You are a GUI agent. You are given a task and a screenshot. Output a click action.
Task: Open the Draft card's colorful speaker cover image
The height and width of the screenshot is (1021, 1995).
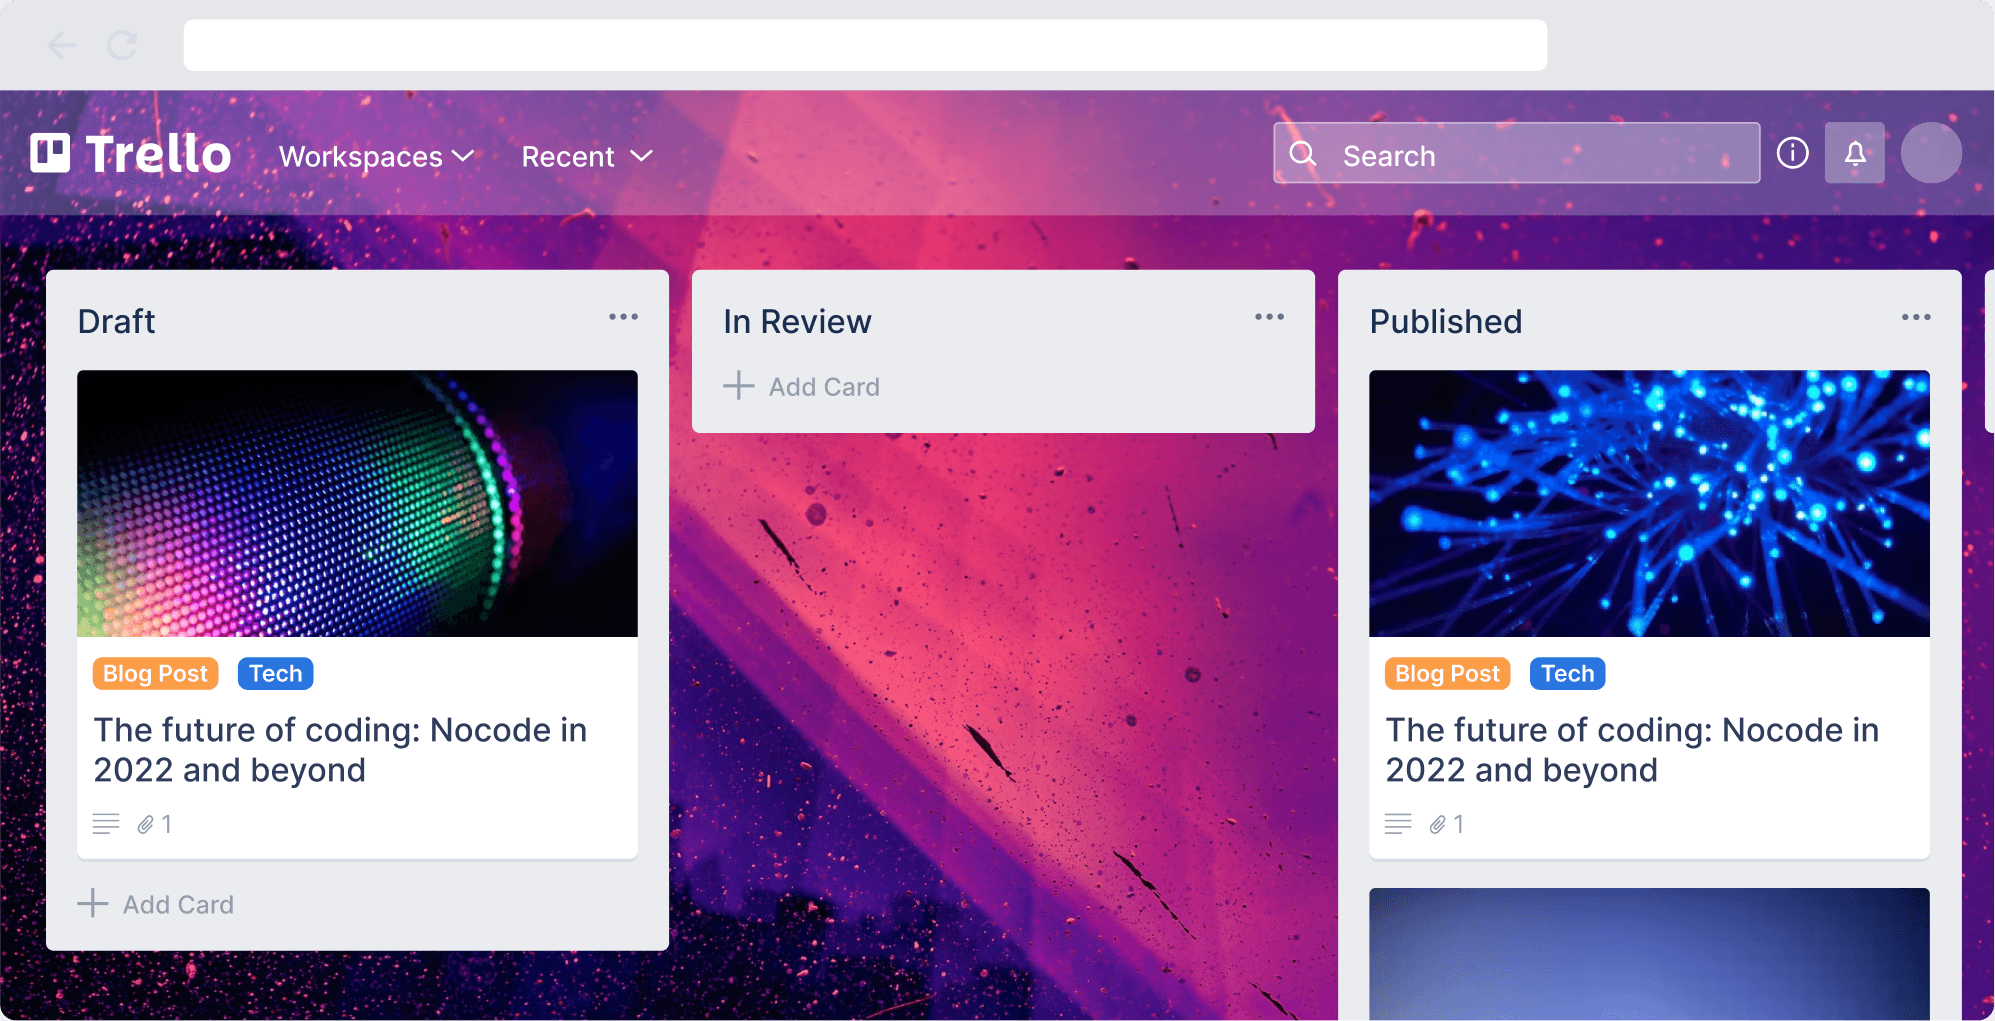click(357, 503)
